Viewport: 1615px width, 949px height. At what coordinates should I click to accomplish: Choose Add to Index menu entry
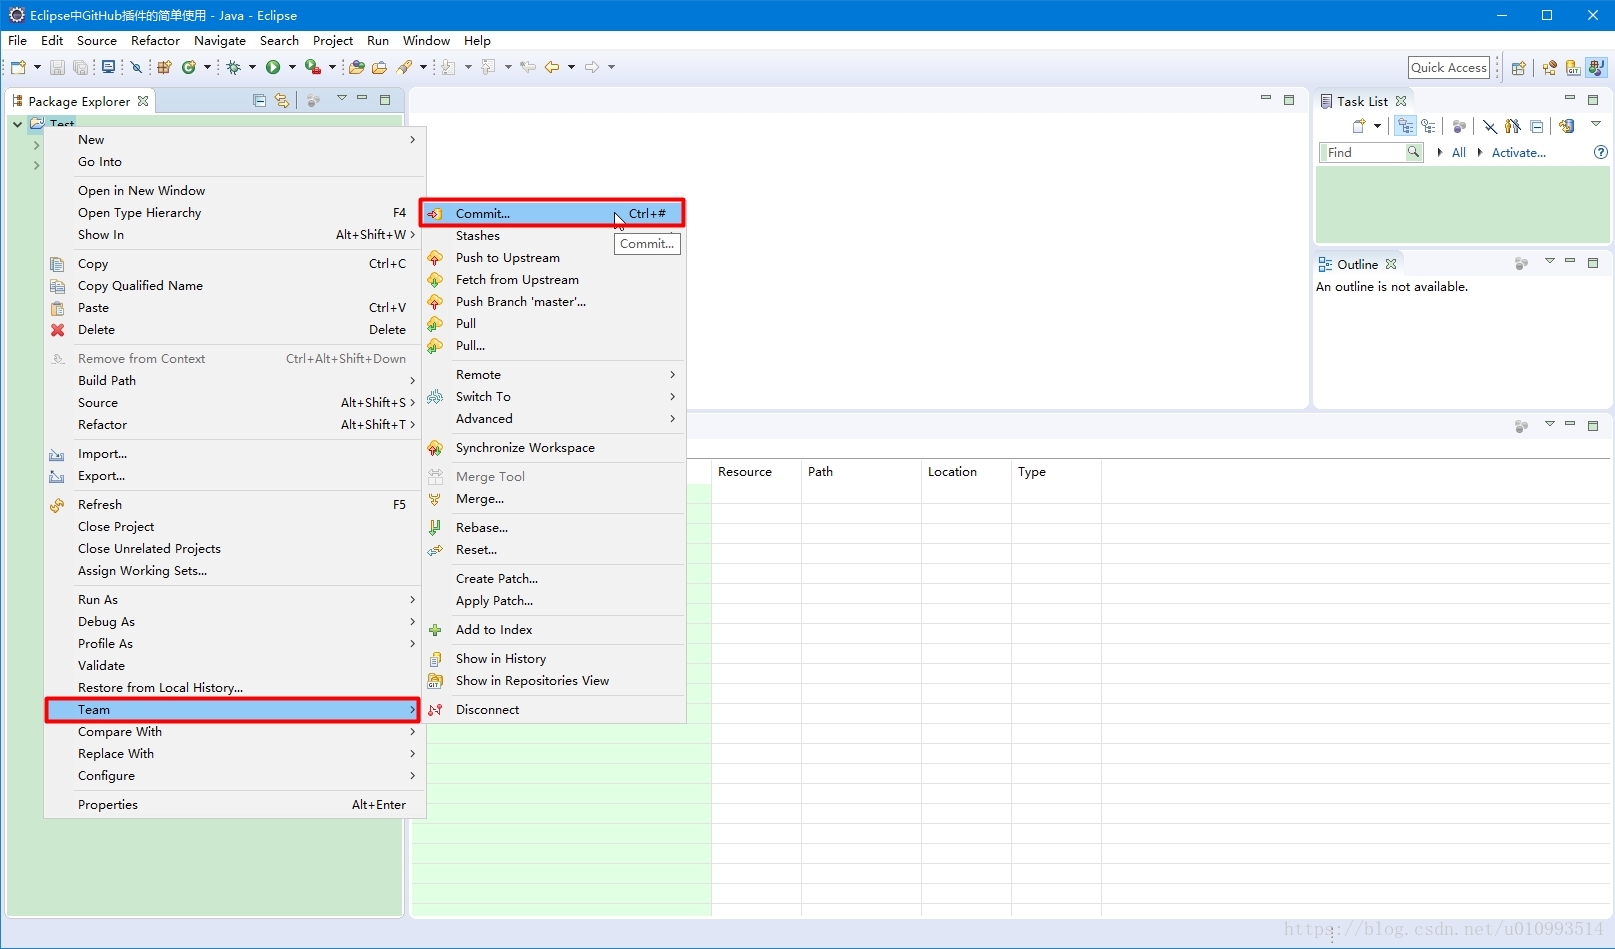553,629
